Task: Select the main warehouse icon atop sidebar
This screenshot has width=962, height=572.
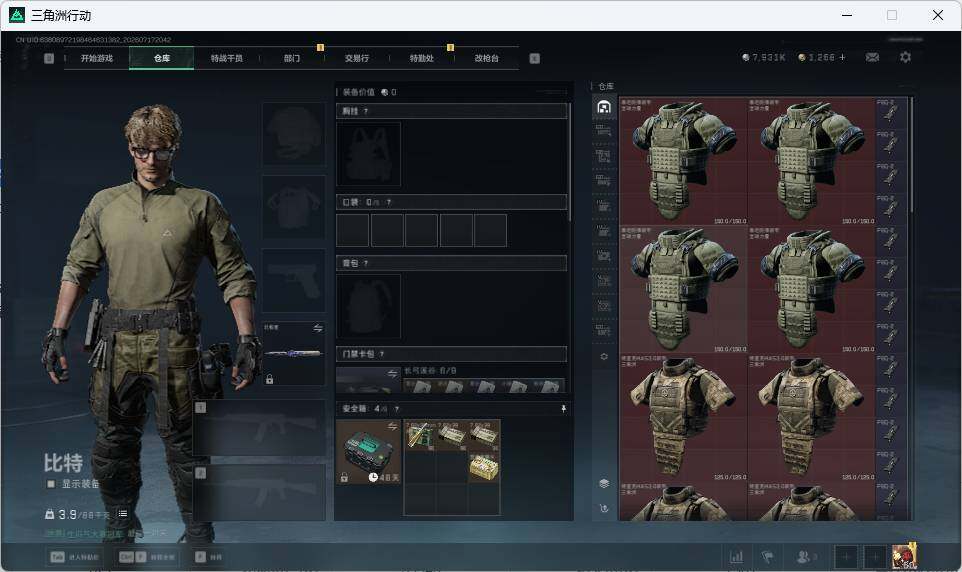Action: [x=604, y=107]
